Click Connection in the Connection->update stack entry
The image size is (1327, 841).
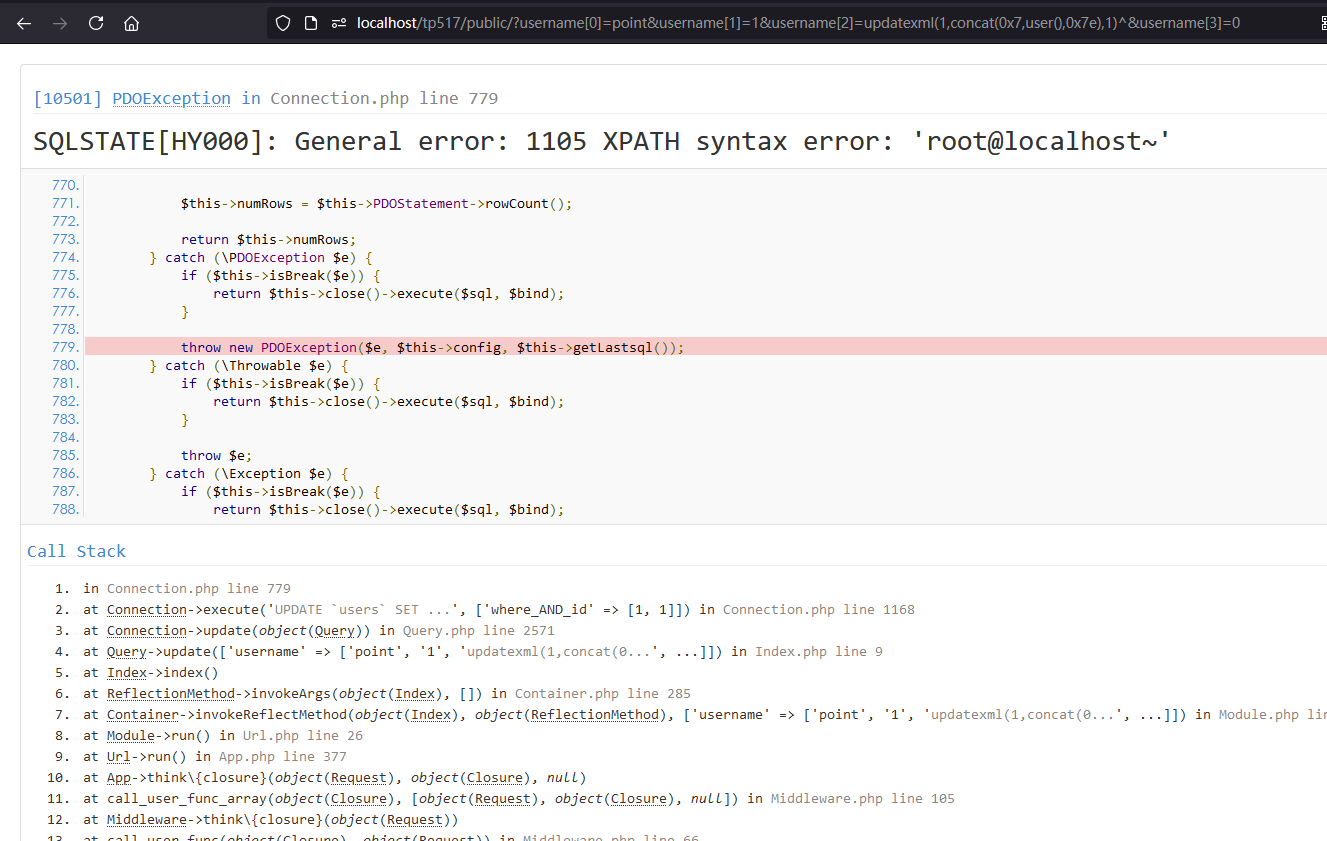[147, 630]
